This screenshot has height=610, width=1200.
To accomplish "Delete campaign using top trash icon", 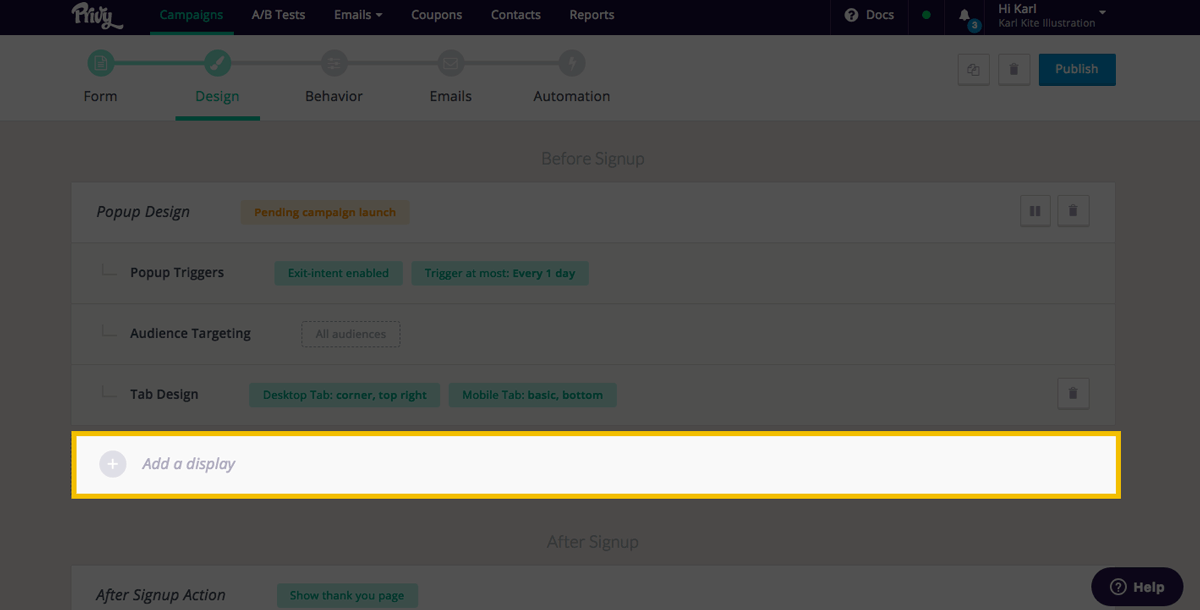I will click(1014, 70).
